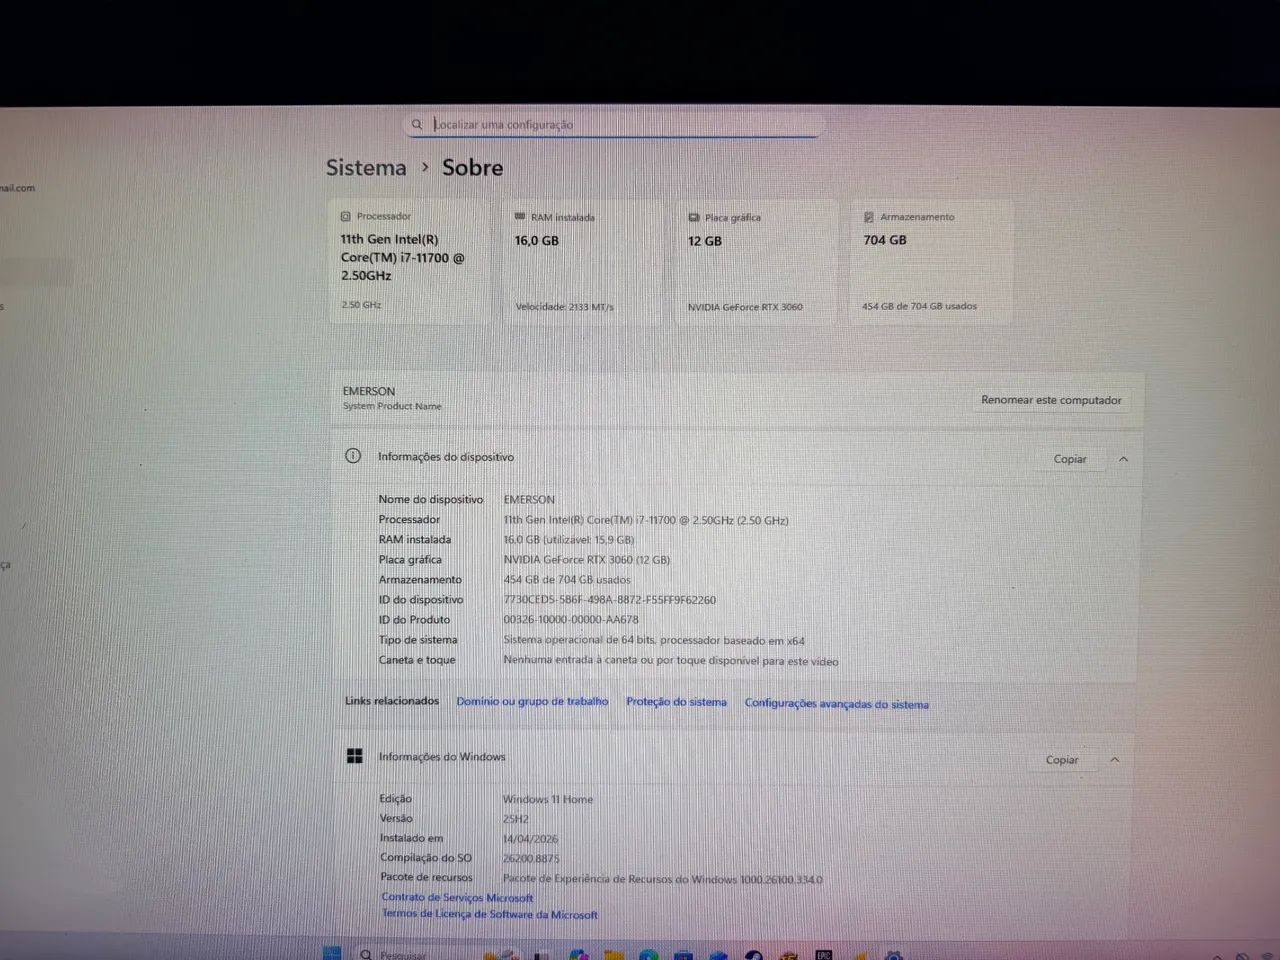Click '2.50 GHz' under the processor card
Image resolution: width=1280 pixels, height=960 pixels.
tap(361, 304)
